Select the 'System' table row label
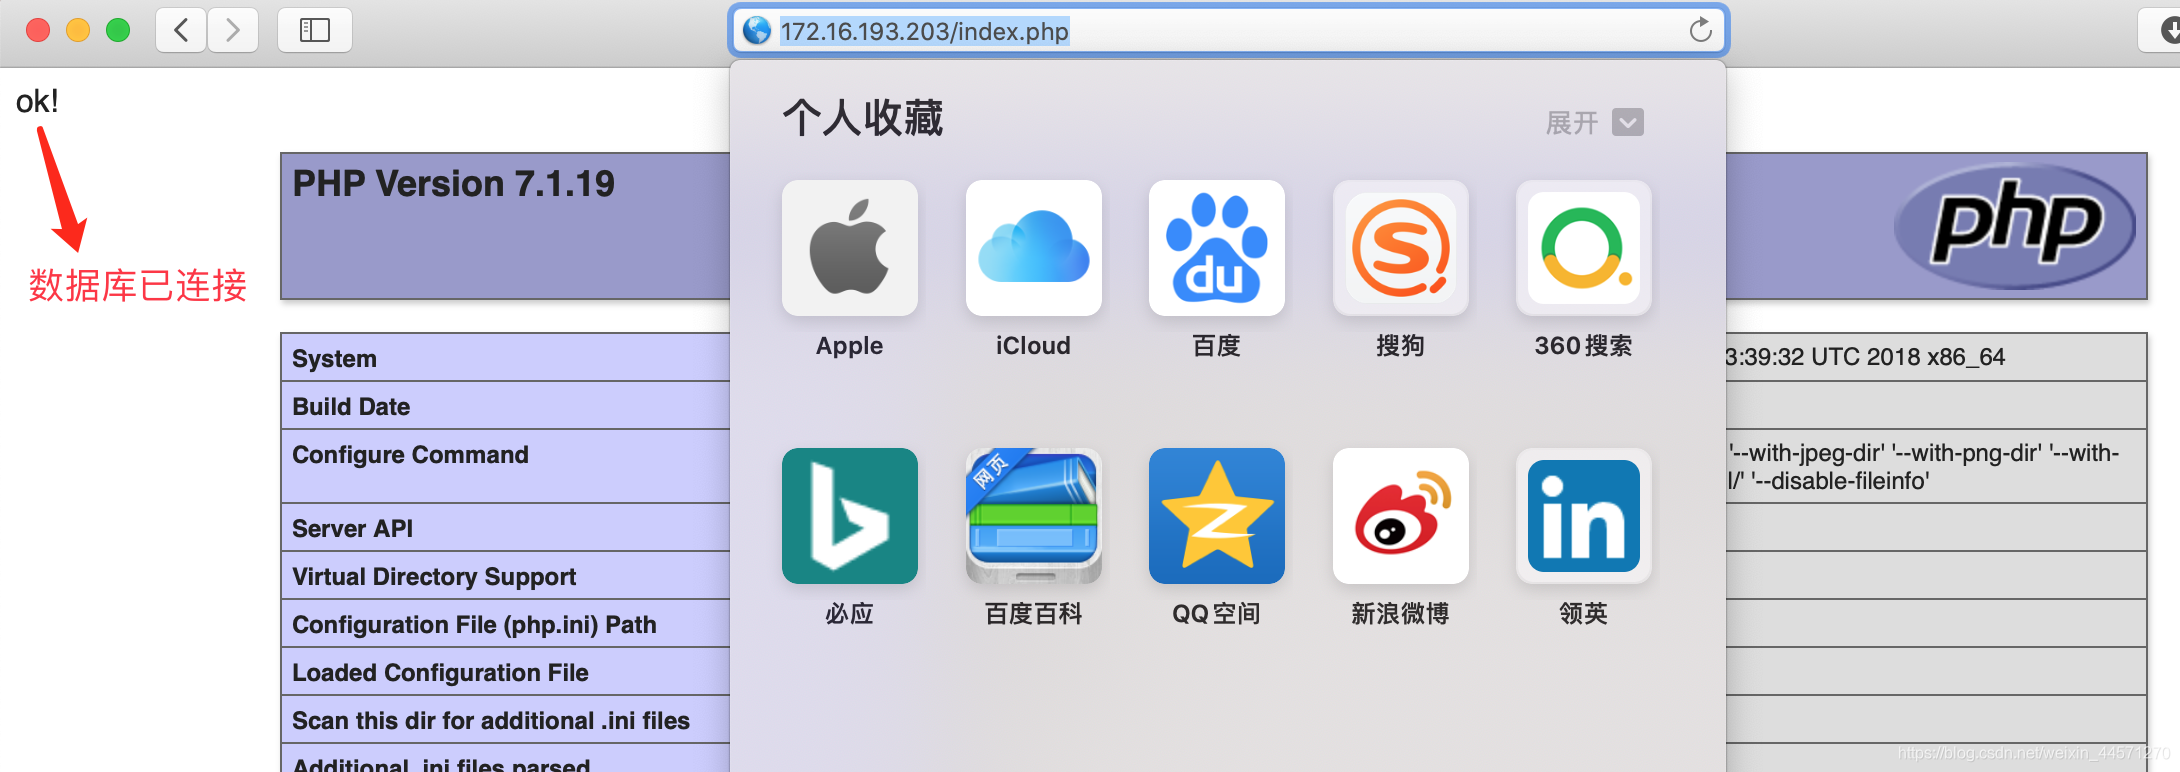The width and height of the screenshot is (2180, 772). pyautogui.click(x=334, y=359)
